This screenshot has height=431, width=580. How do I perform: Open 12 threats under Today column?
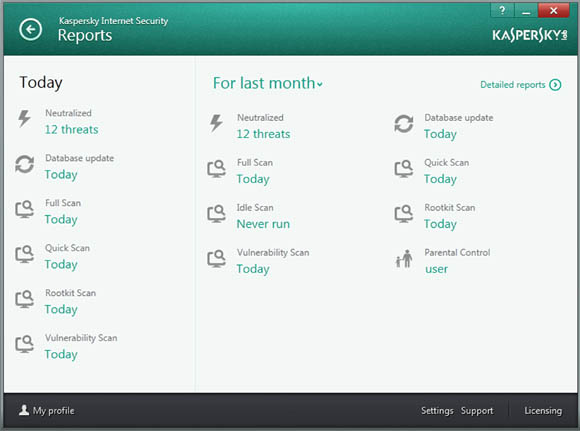click(x=71, y=129)
